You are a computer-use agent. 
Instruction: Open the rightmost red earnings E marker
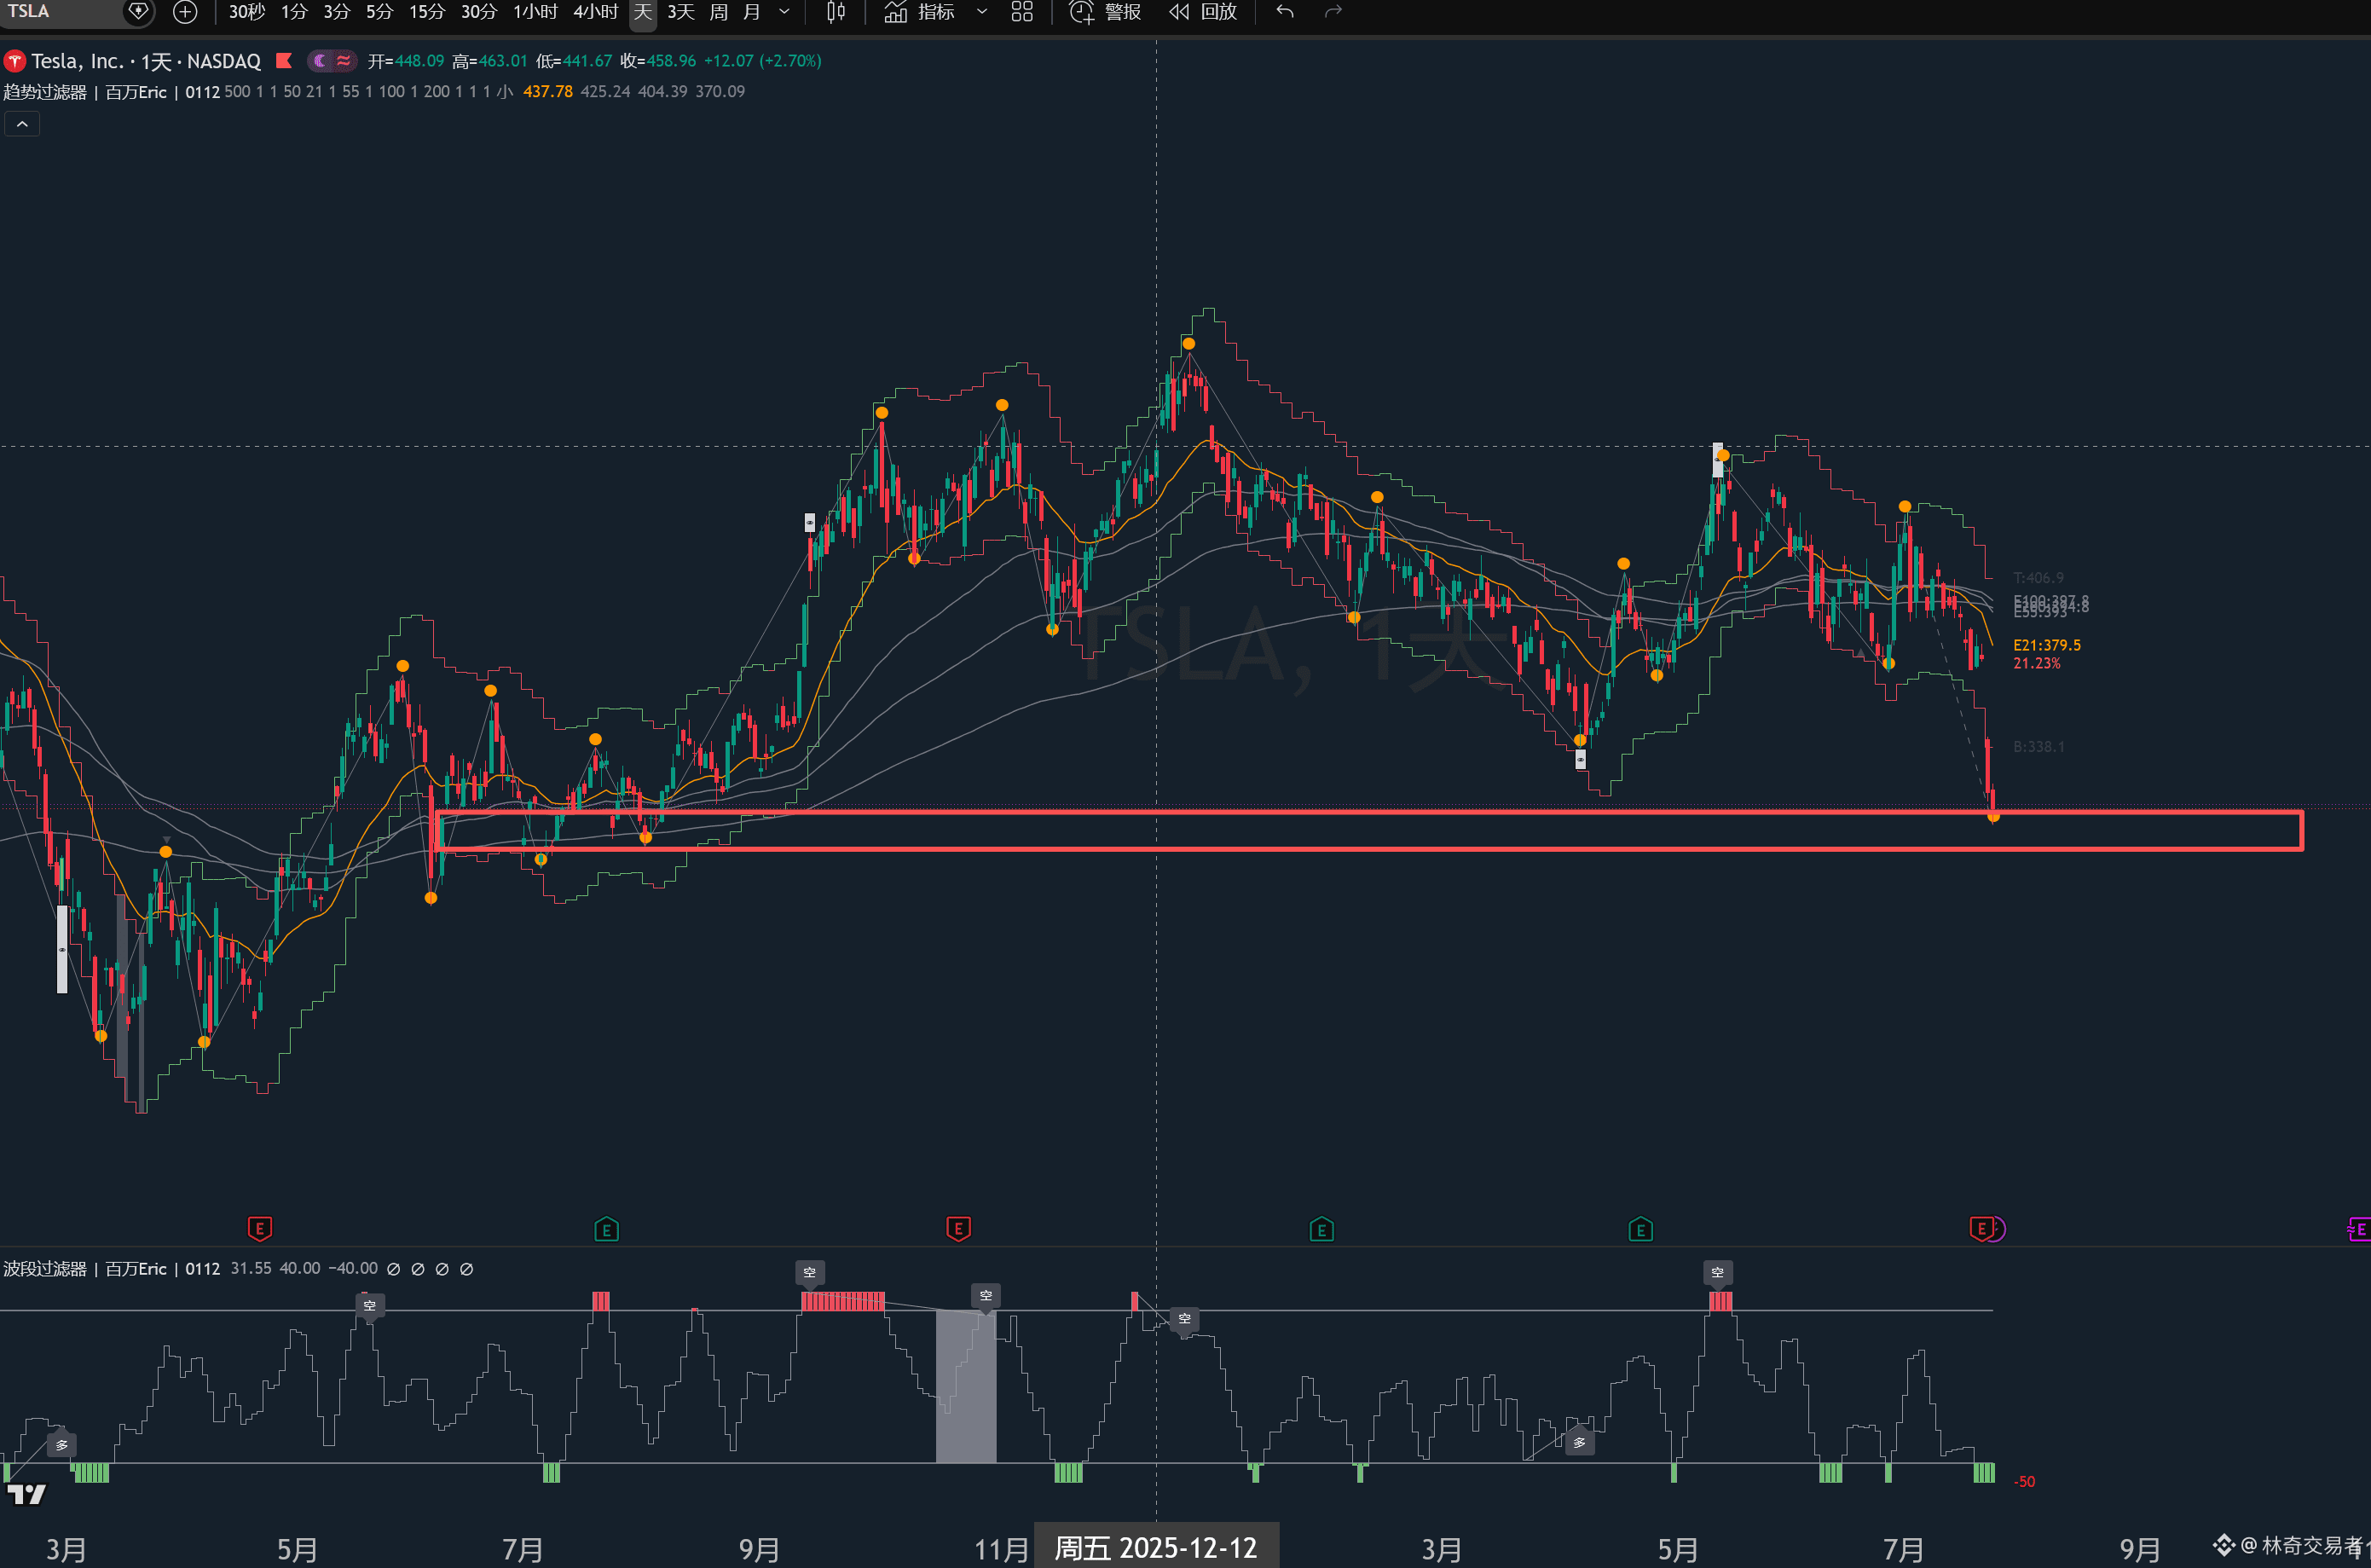1981,1228
